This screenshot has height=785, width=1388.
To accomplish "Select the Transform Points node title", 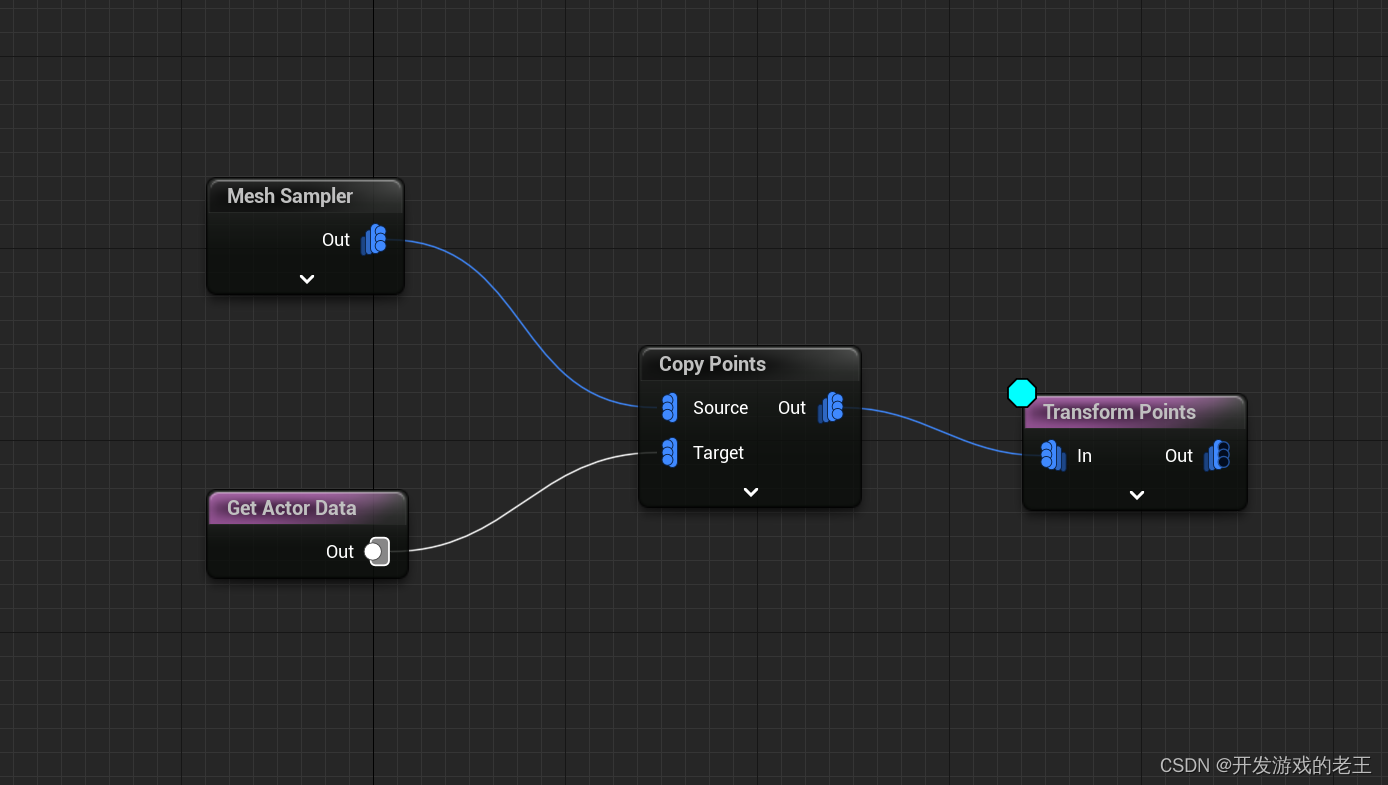I will (1119, 412).
